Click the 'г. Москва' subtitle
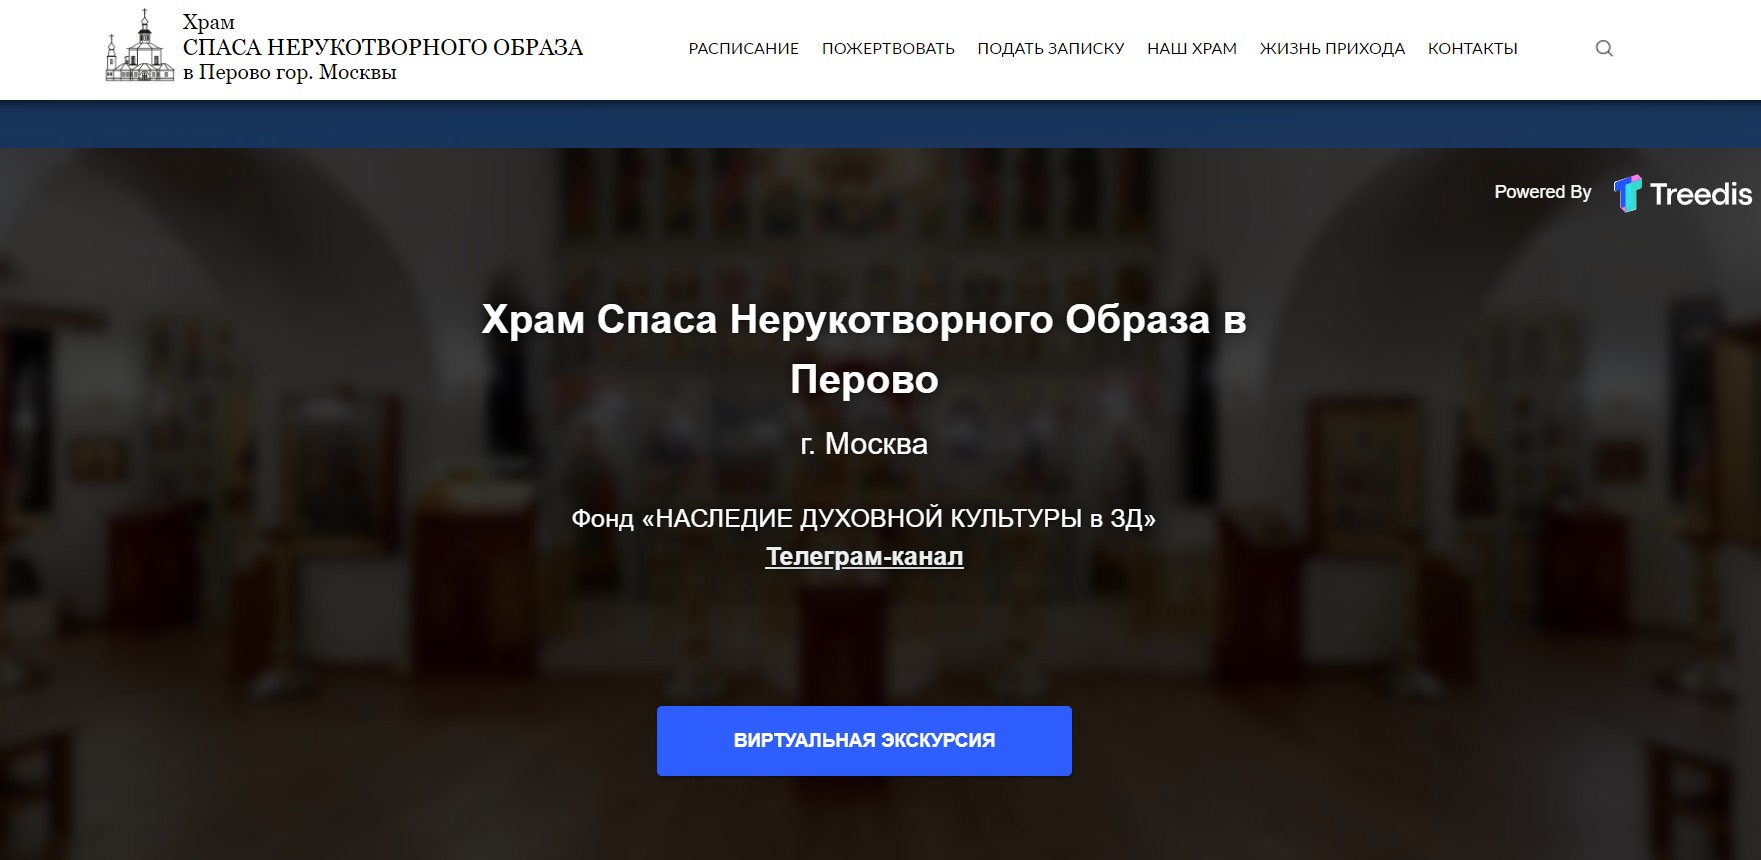The width and height of the screenshot is (1761, 860). pyautogui.click(x=864, y=443)
